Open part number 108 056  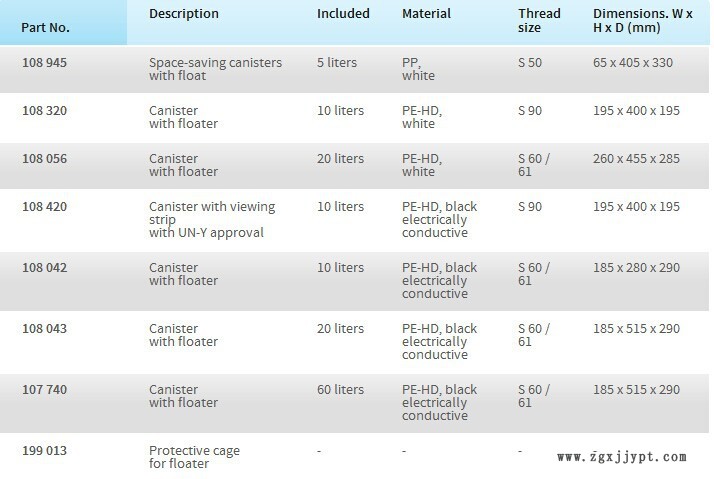[x=44, y=159]
